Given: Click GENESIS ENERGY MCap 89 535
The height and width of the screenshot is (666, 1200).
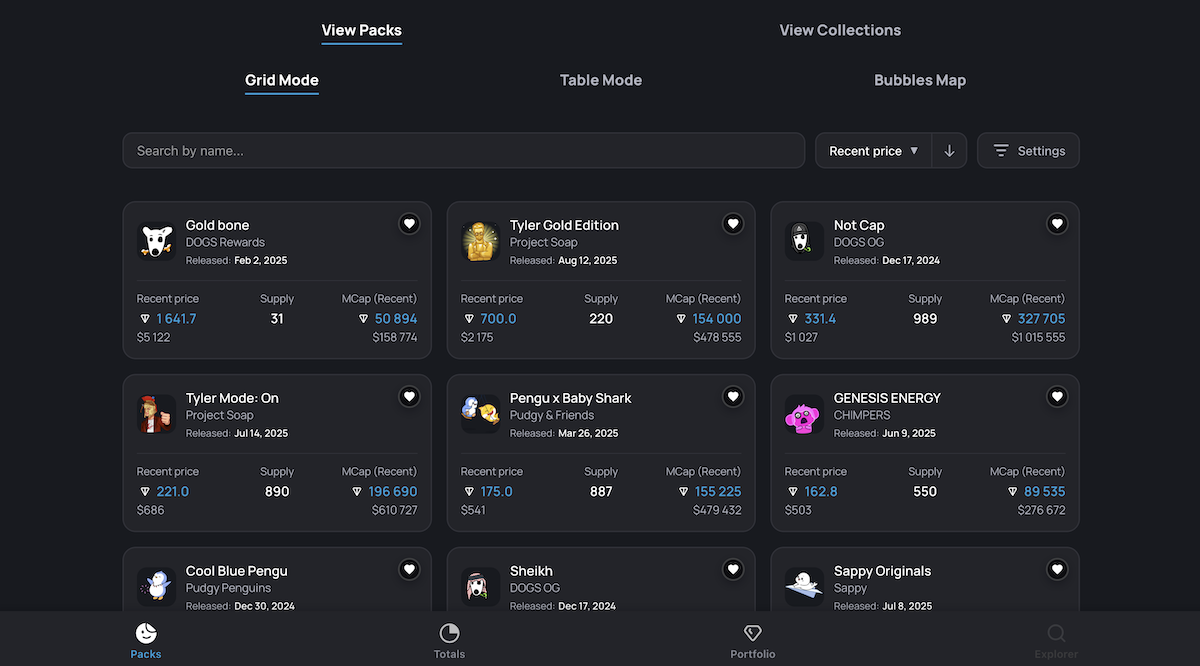Looking at the screenshot, I should tap(1045, 492).
